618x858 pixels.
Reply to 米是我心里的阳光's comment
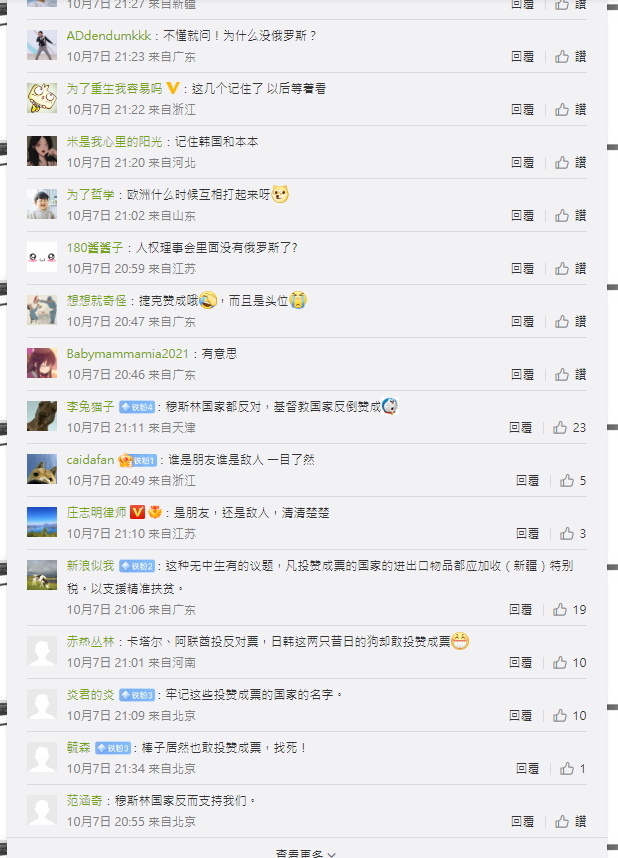(522, 163)
